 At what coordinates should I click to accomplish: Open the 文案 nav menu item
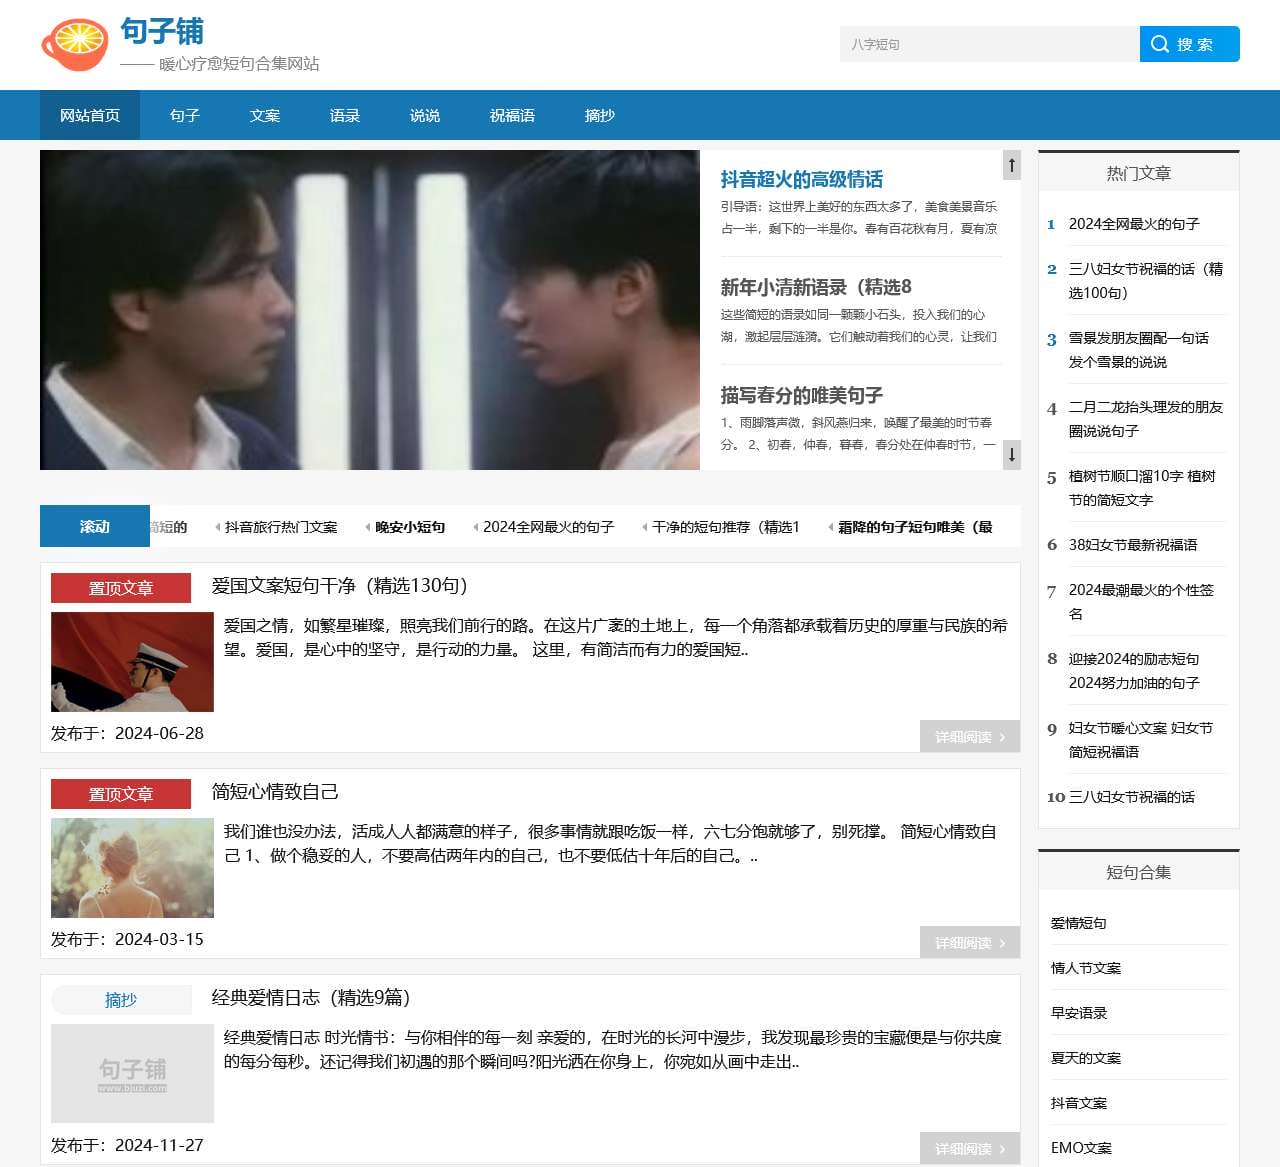[x=265, y=115]
